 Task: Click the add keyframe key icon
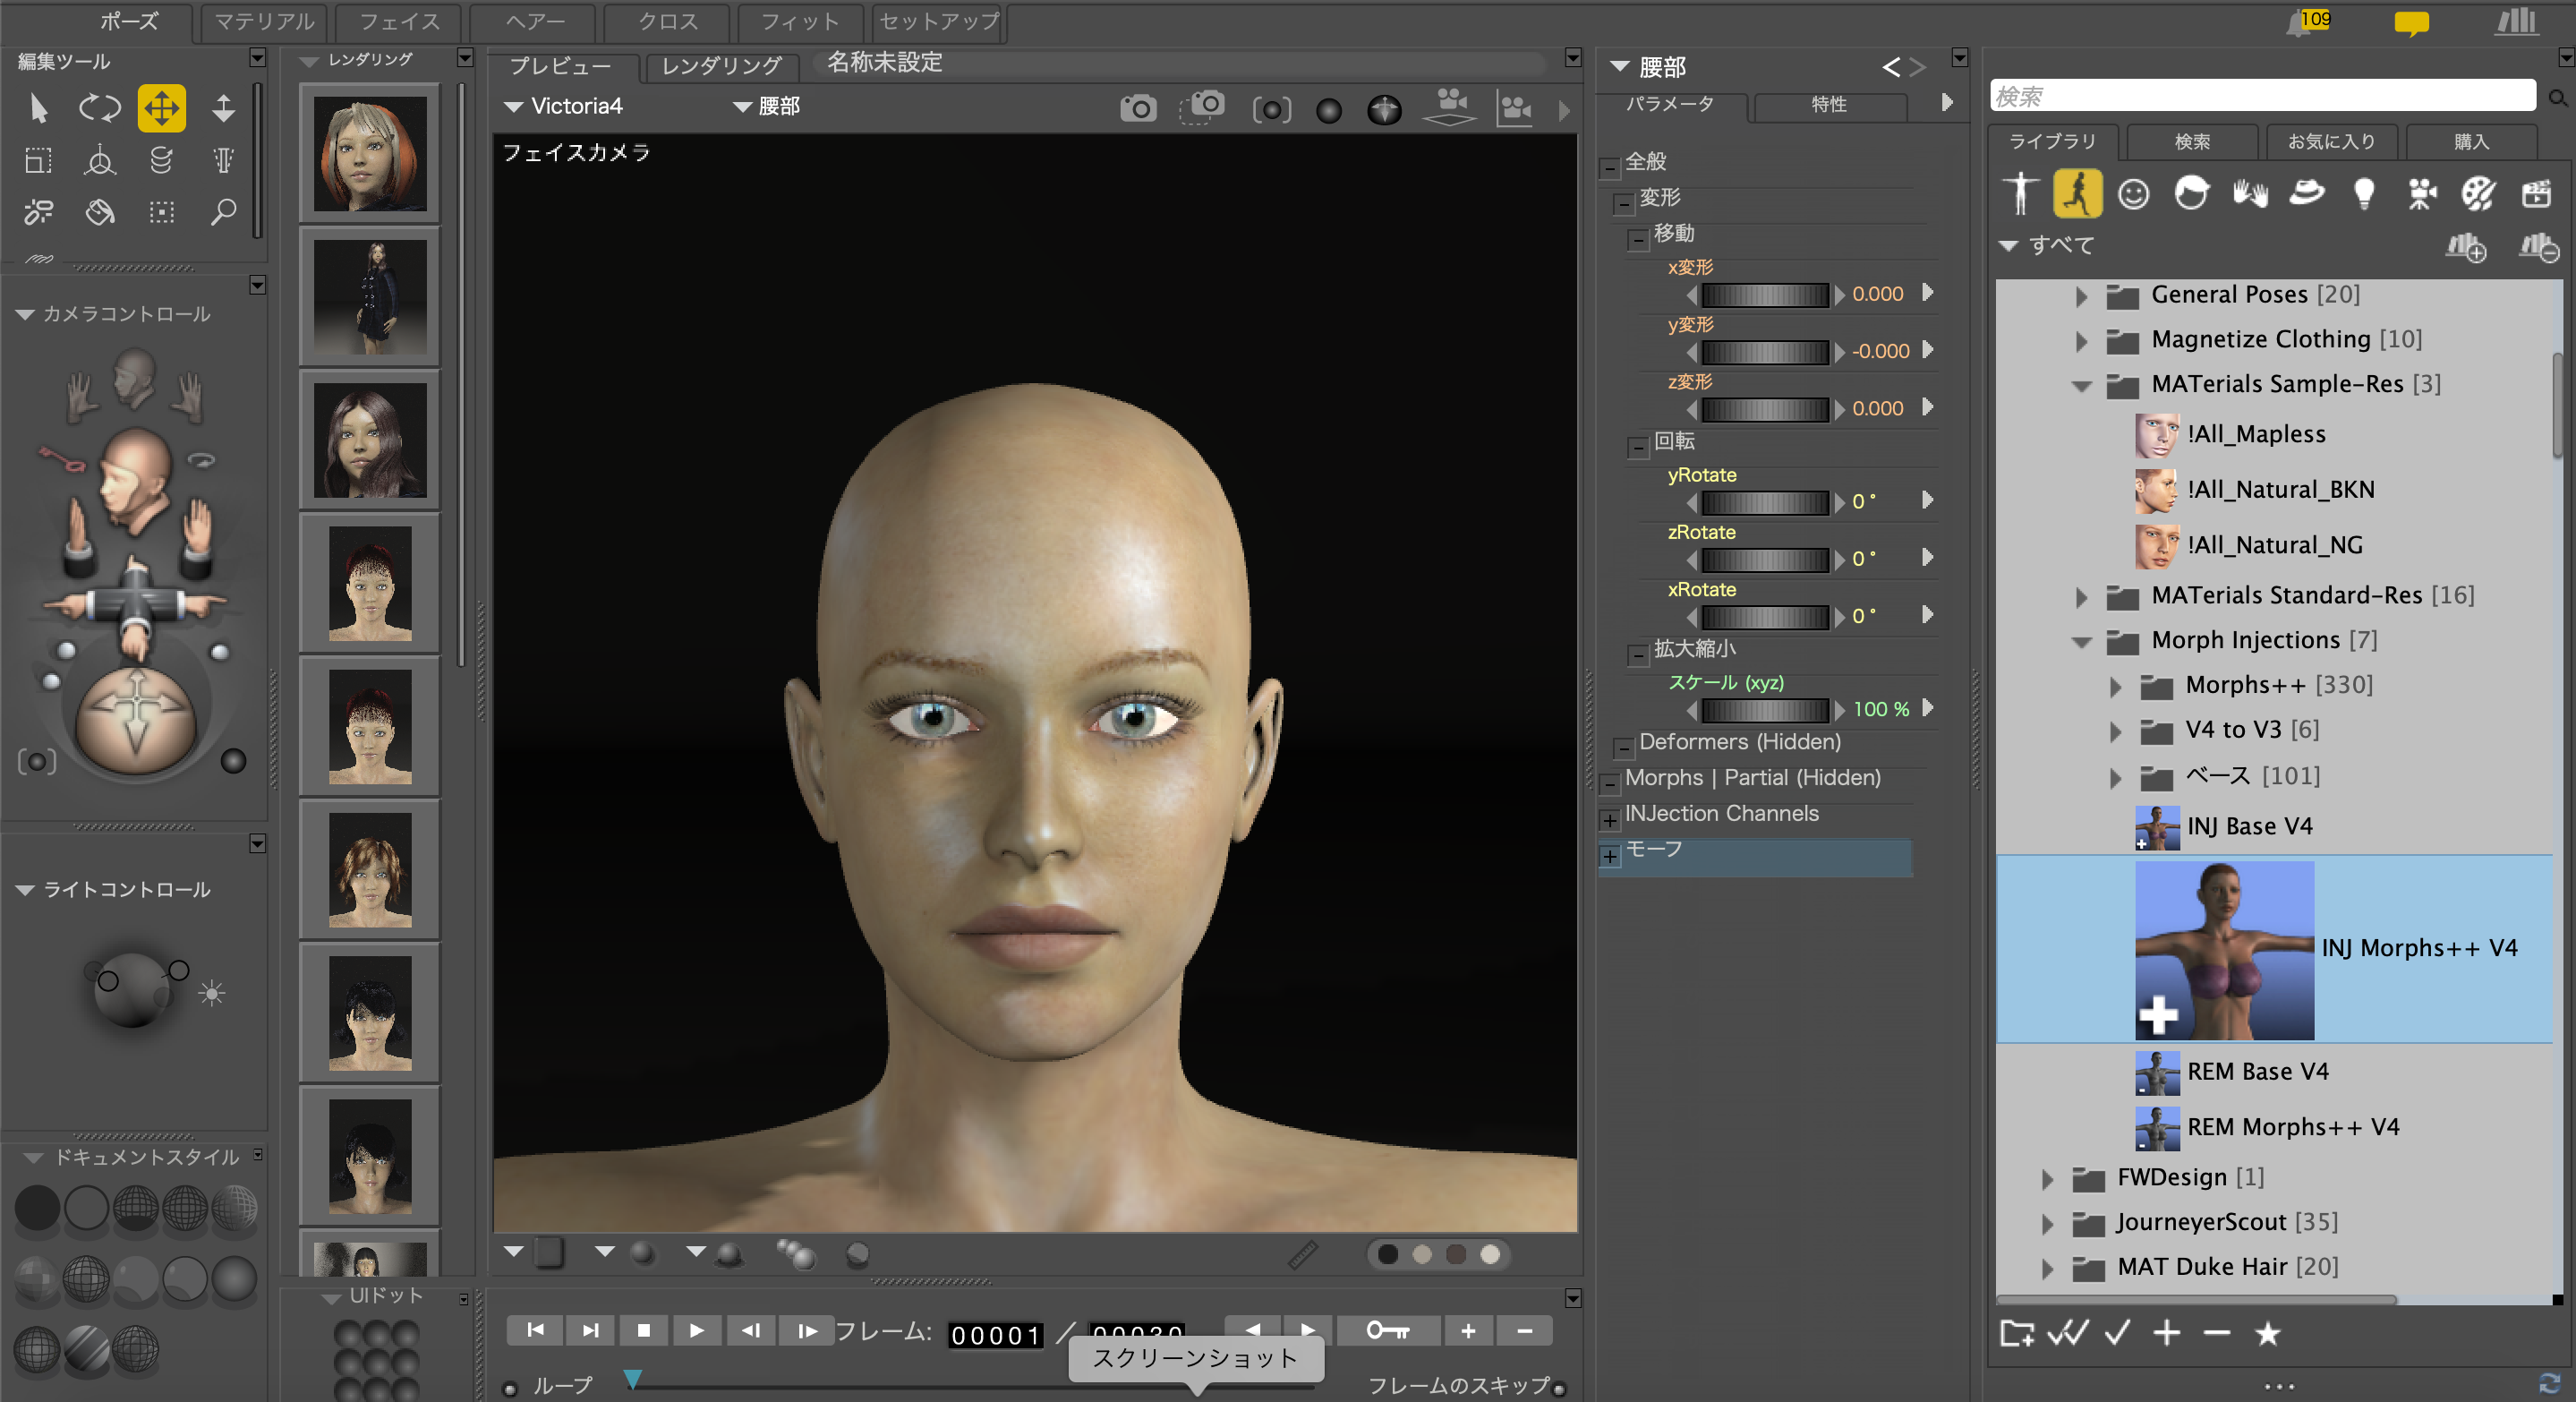(x=1387, y=1330)
